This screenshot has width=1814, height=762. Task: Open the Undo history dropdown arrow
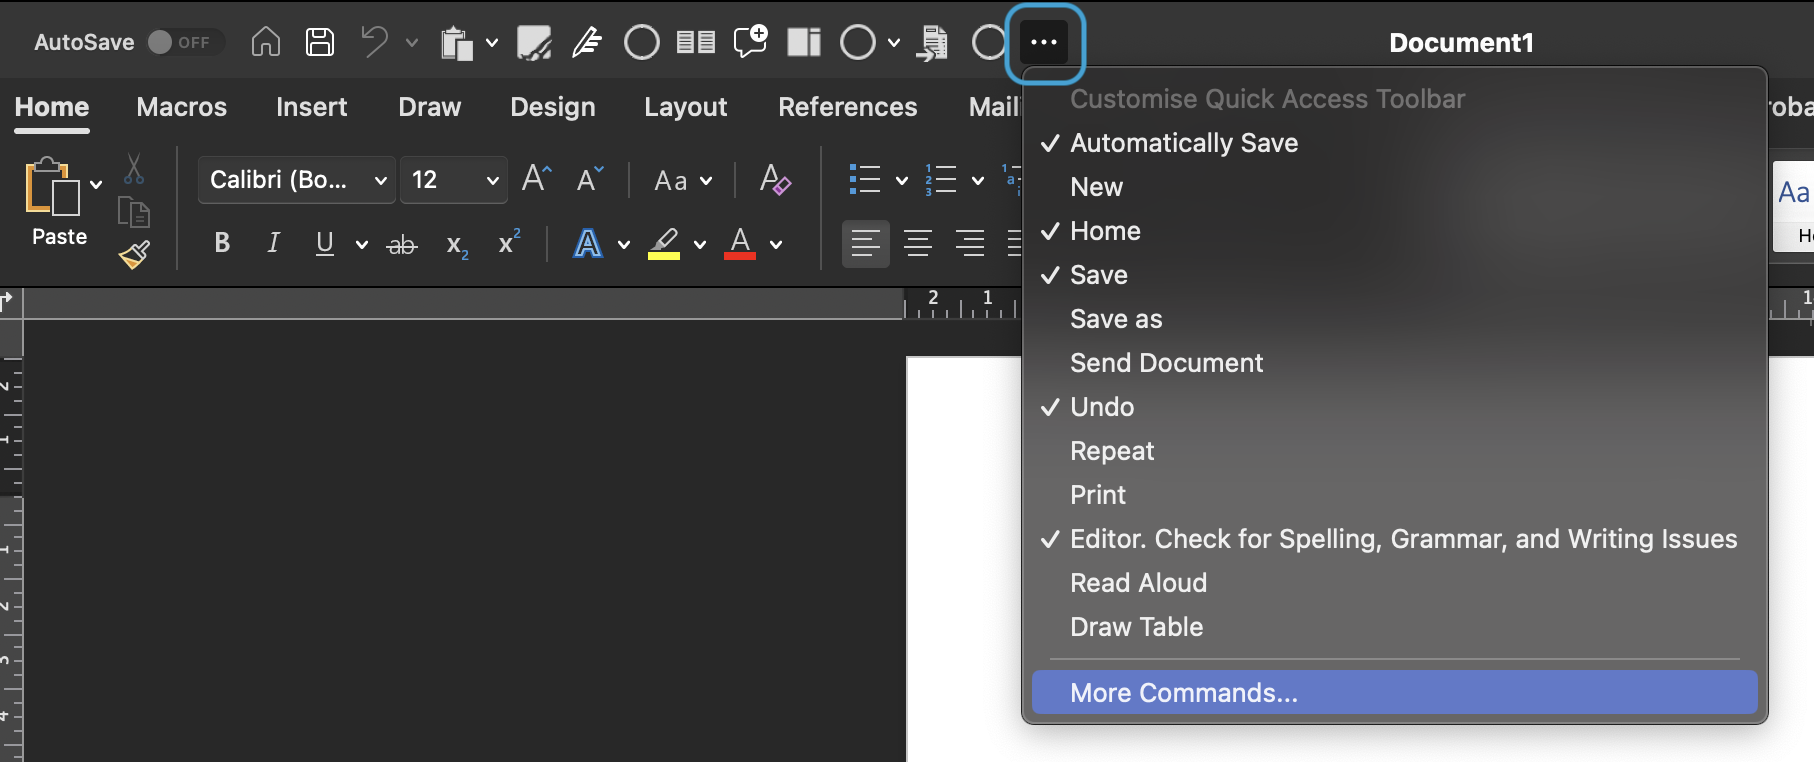coord(412,42)
